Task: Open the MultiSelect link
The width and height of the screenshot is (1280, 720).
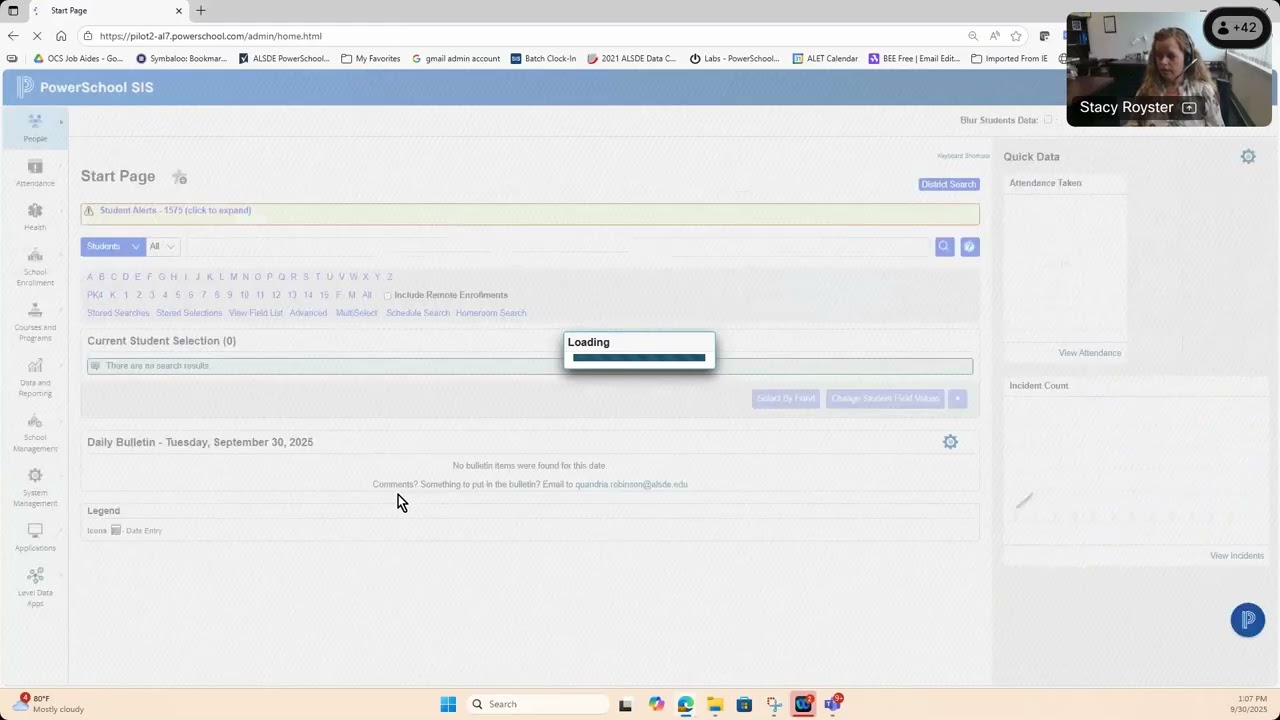Action: coord(356,313)
